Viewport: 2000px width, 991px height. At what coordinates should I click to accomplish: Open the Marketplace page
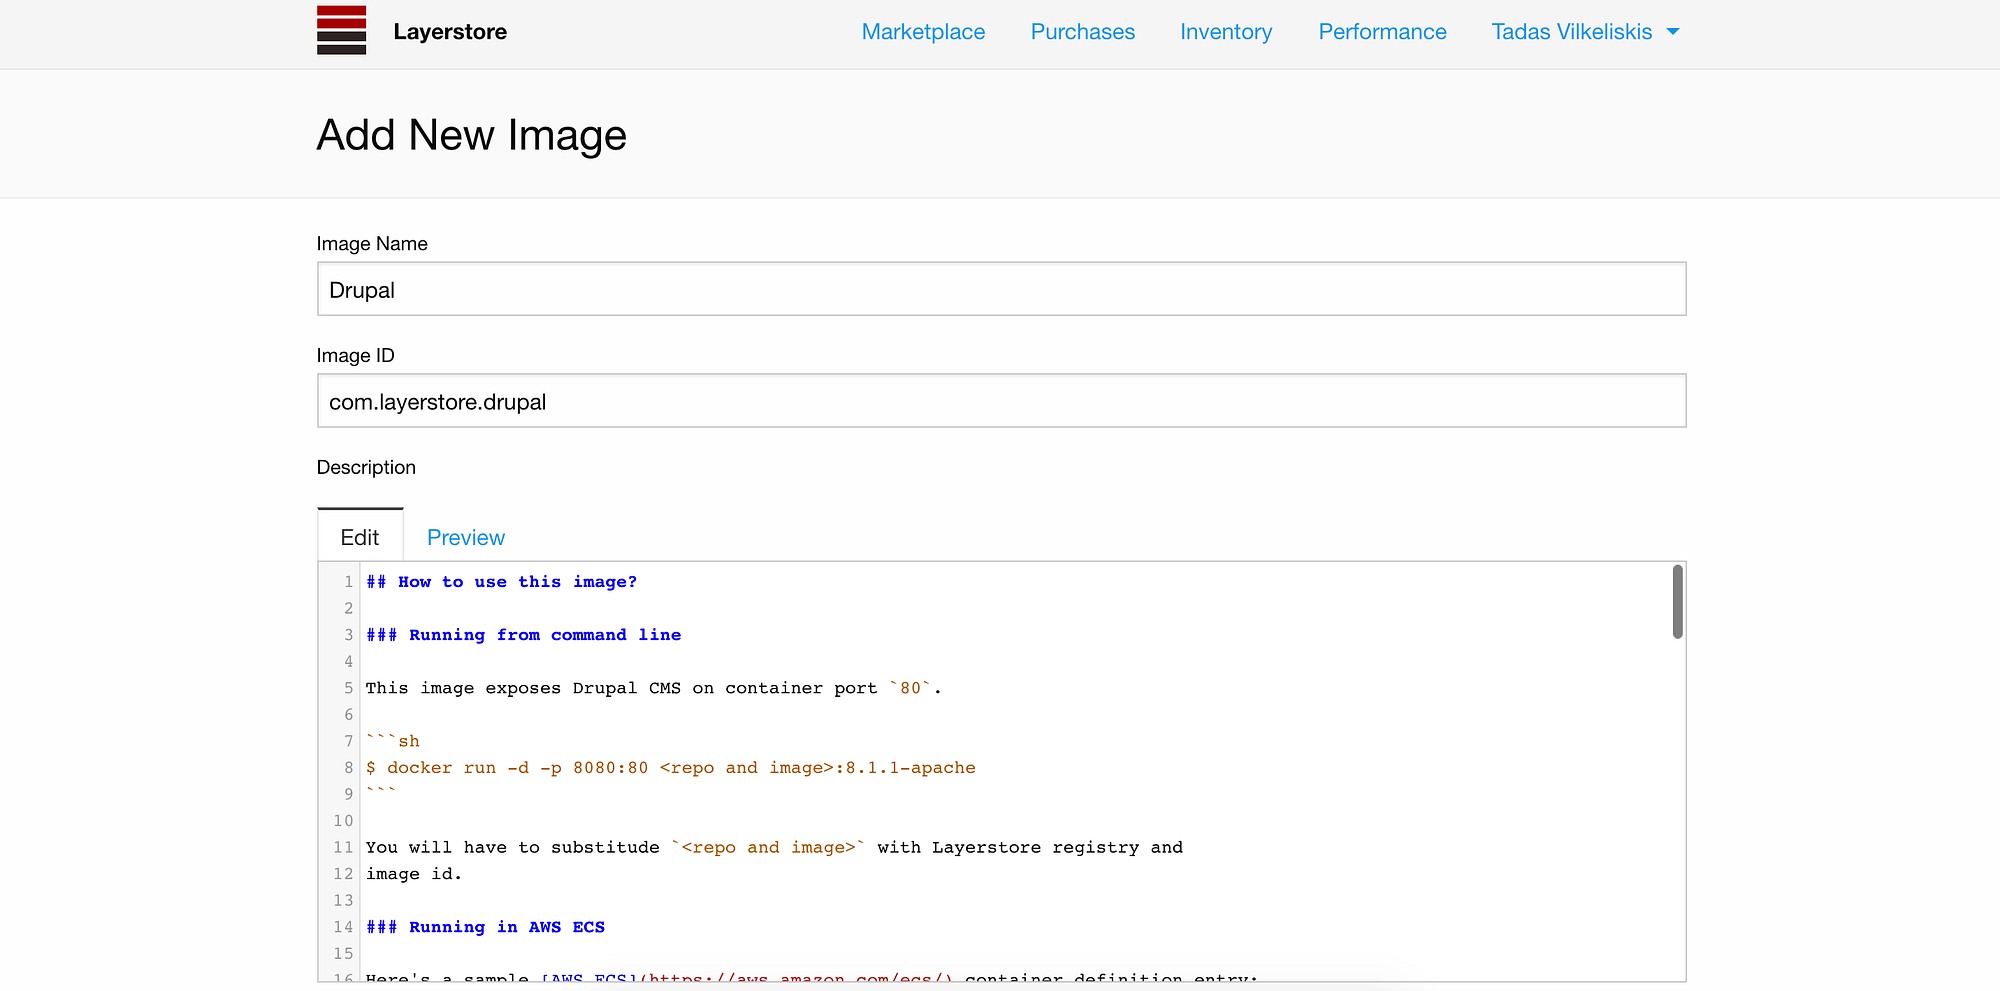click(923, 32)
